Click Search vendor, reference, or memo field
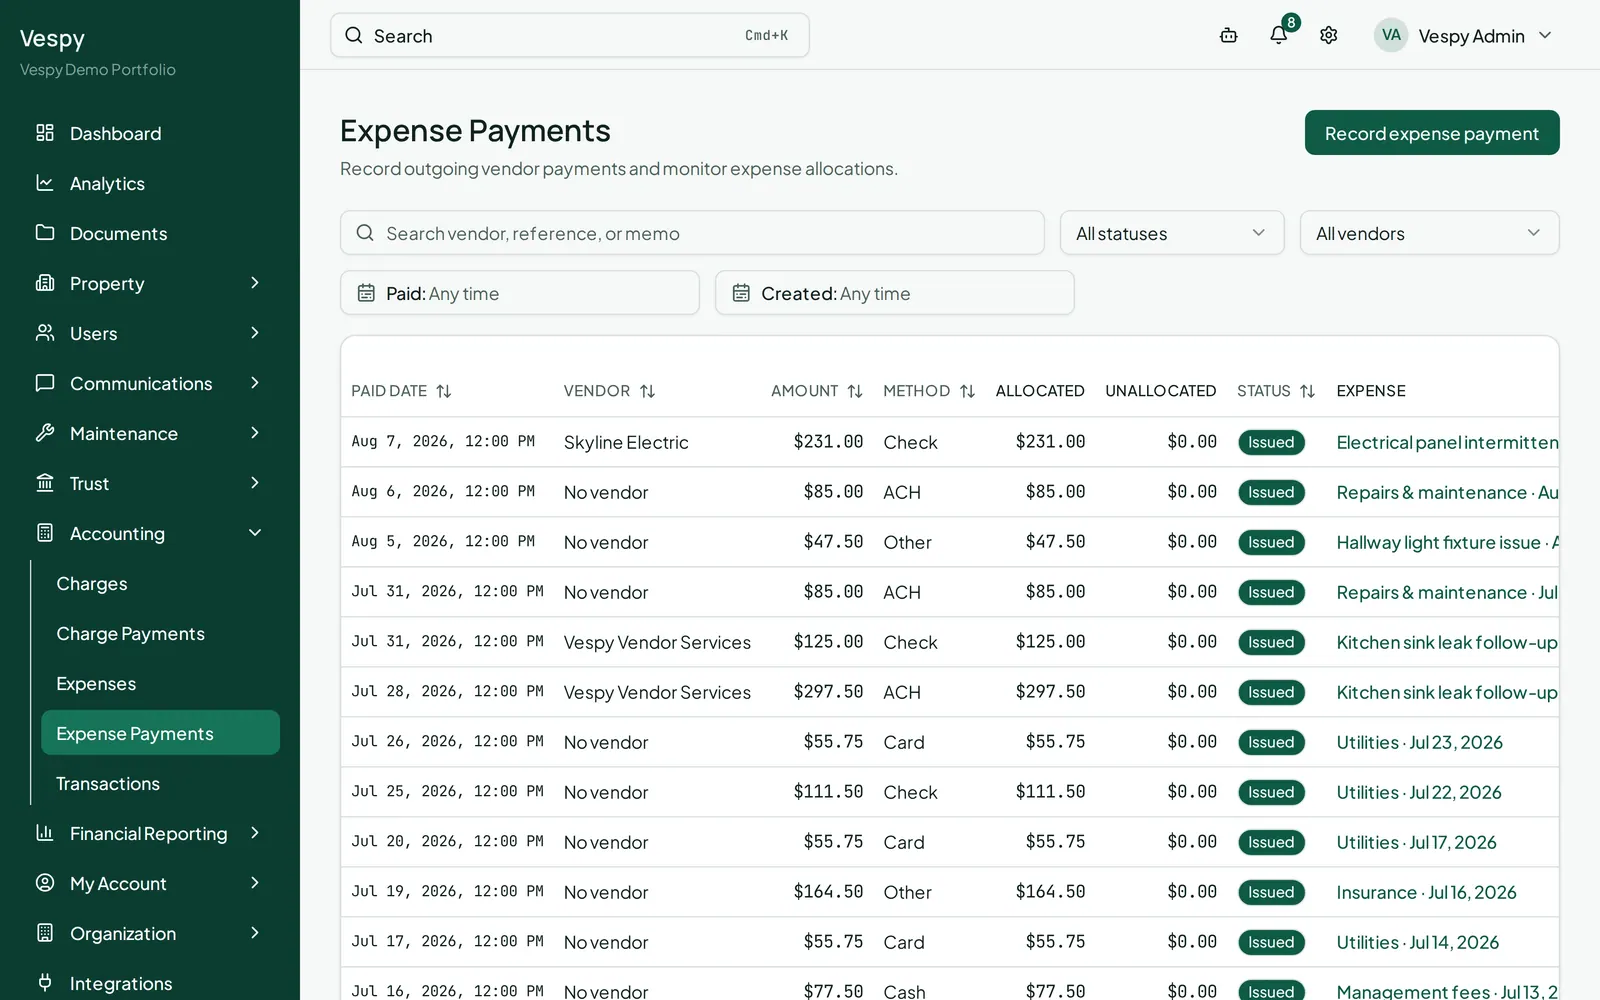 click(x=692, y=233)
